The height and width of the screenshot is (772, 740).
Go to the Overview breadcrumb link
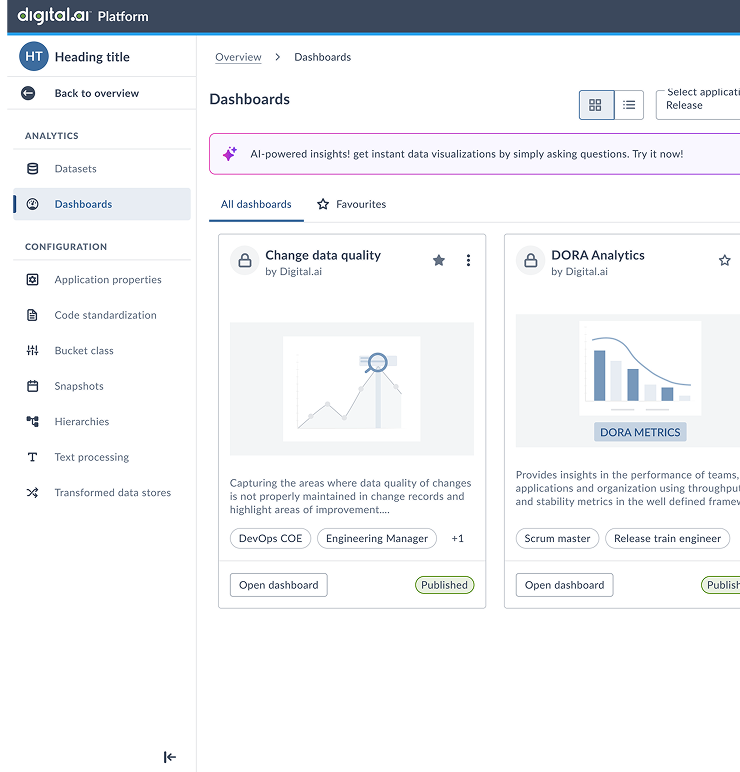pyautogui.click(x=238, y=57)
